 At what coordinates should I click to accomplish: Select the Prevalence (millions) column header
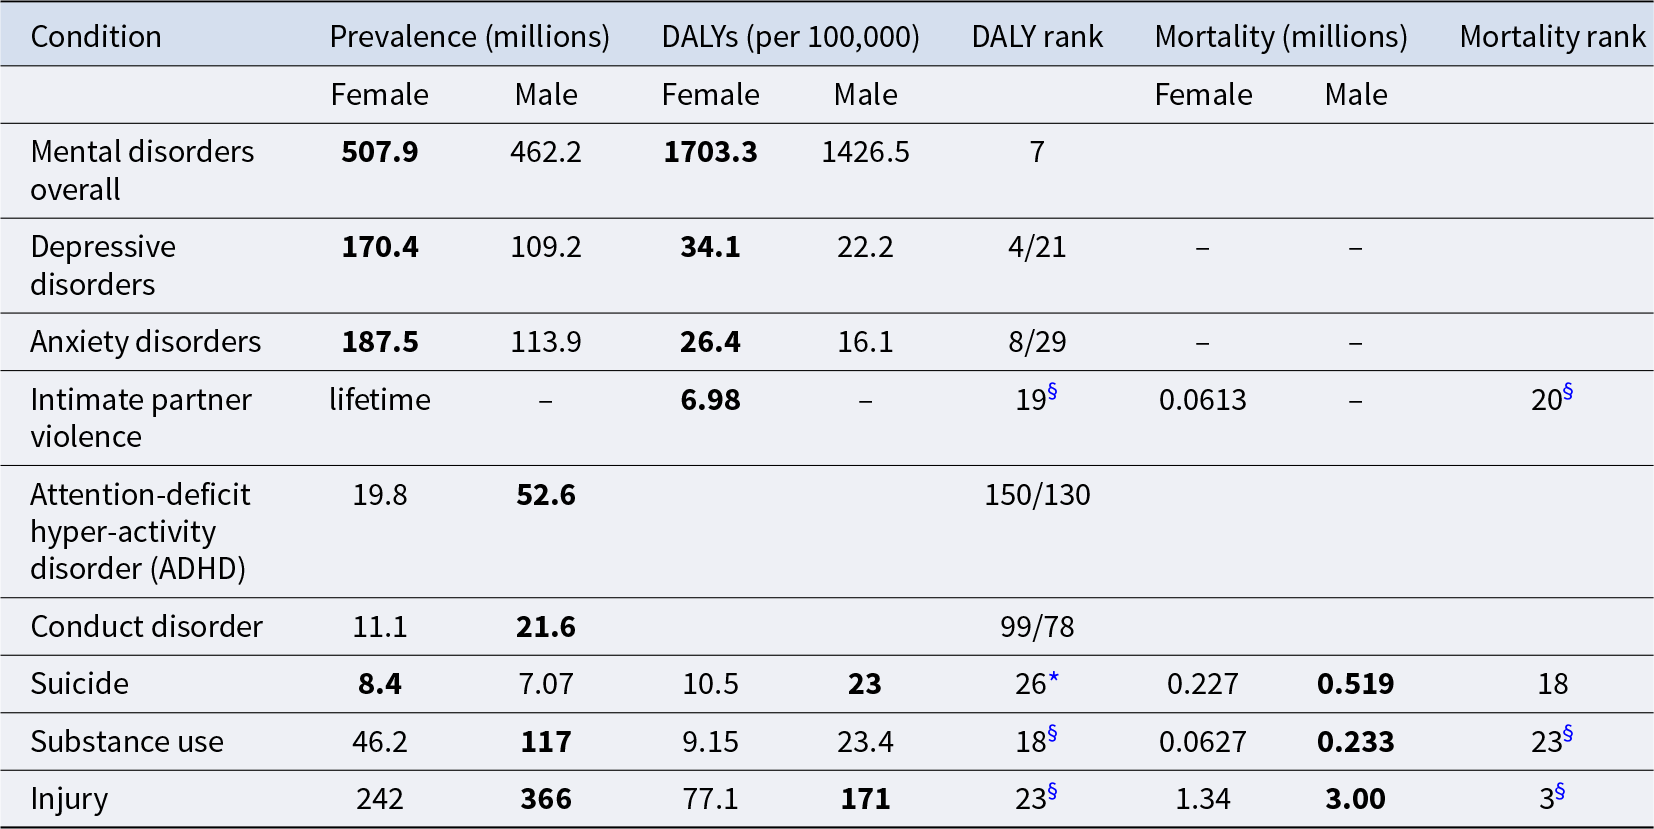point(469,37)
